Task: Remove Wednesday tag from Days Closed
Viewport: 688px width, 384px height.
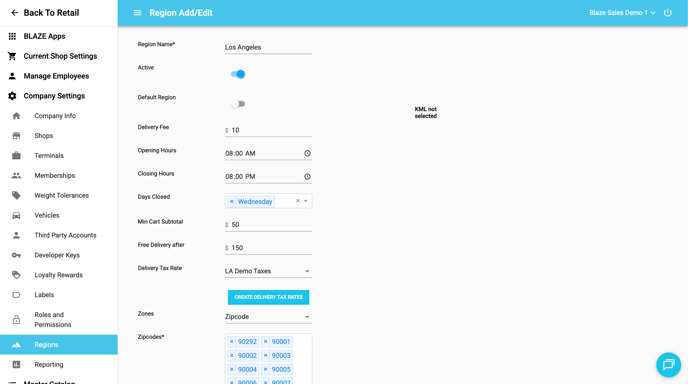Action: [x=232, y=201]
